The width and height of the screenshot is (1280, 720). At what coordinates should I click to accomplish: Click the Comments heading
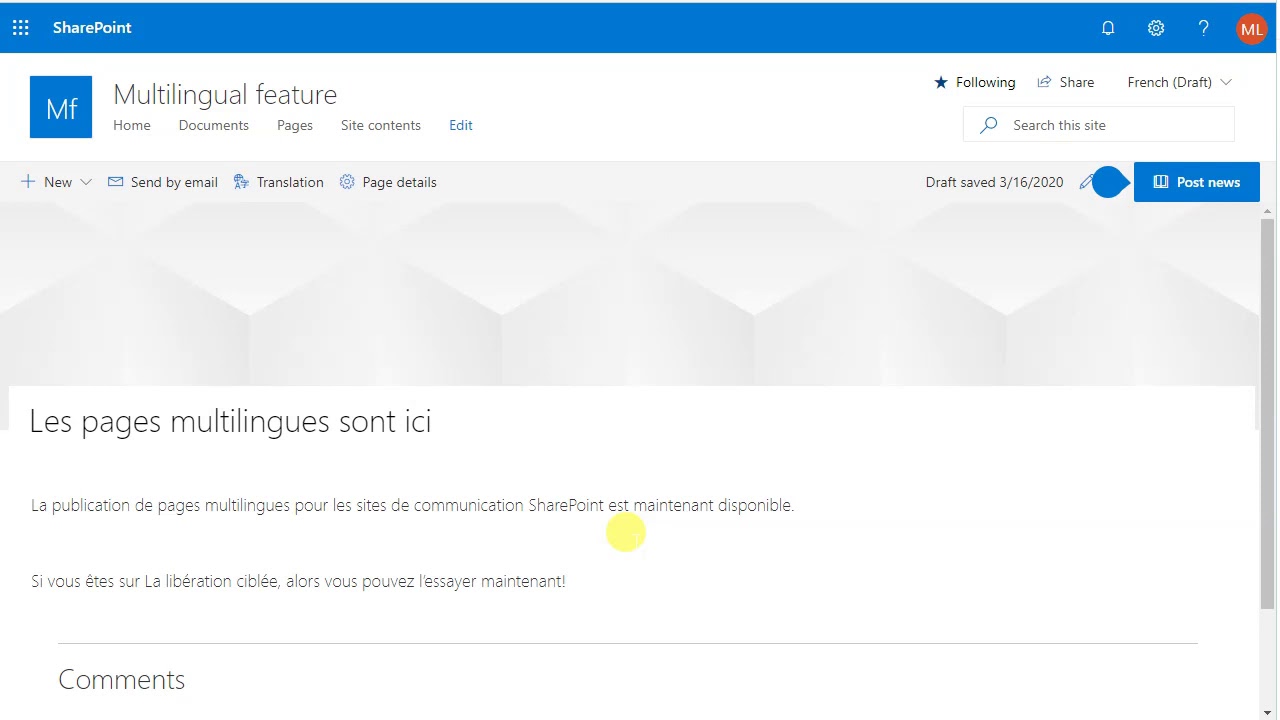point(122,679)
